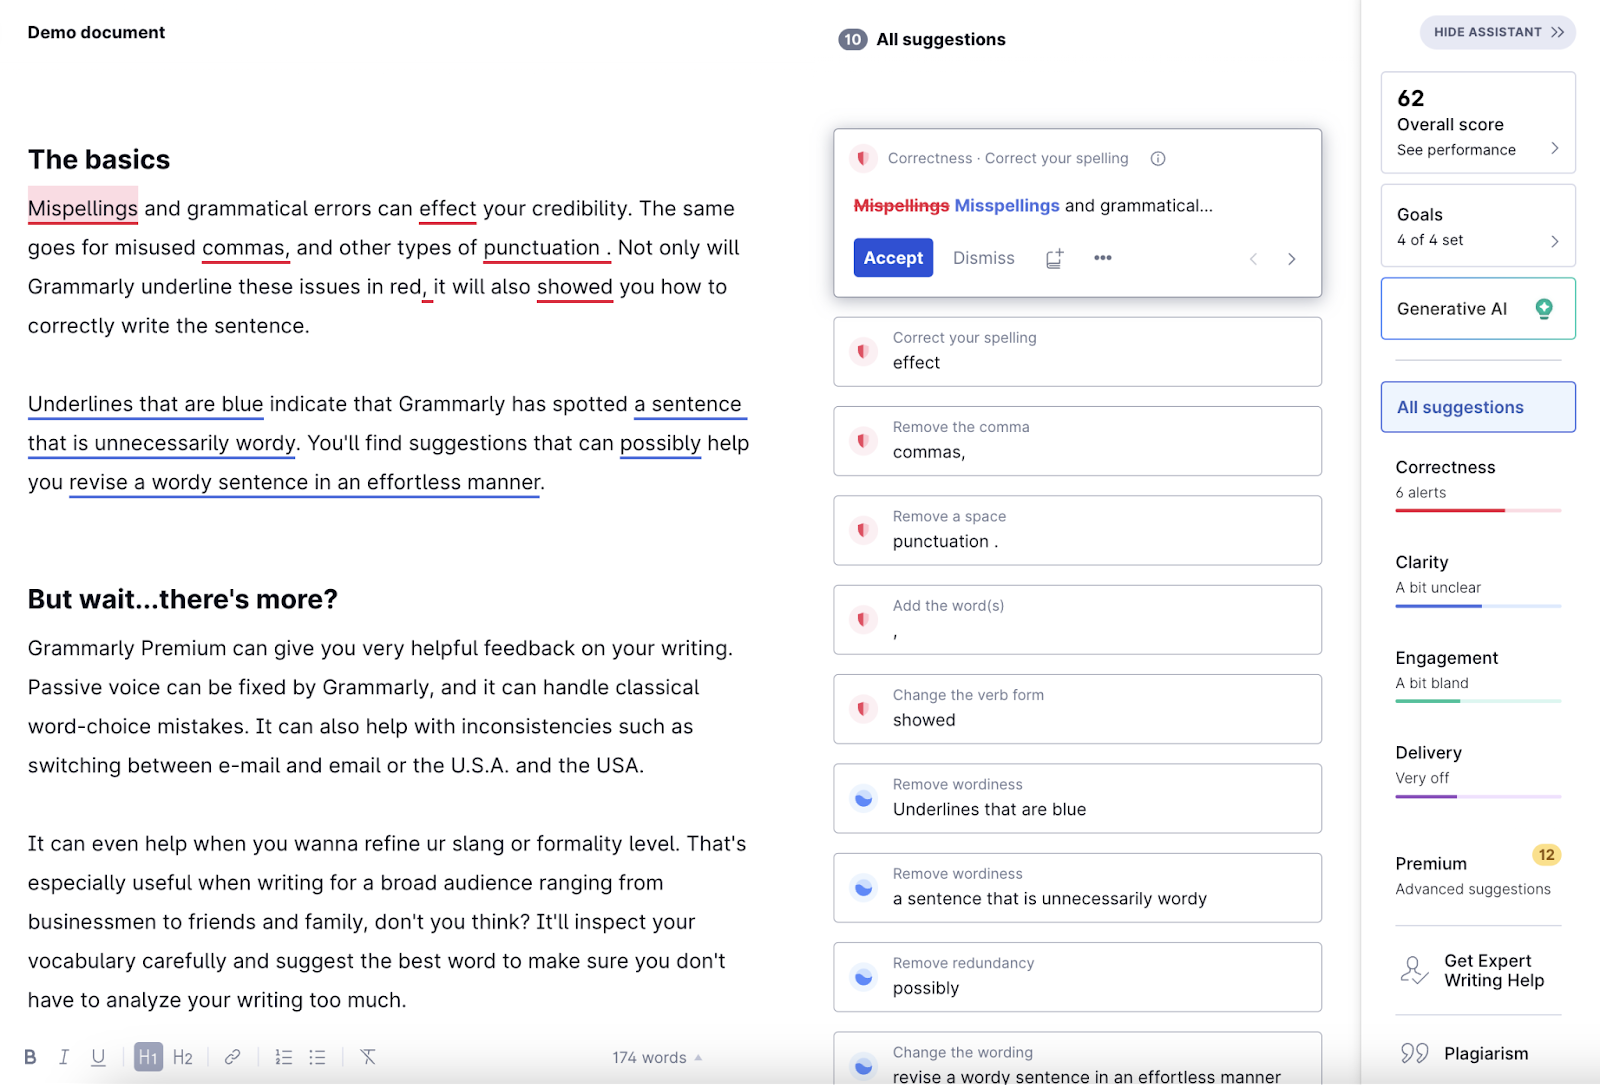Insert a link using the link icon

[x=233, y=1056]
